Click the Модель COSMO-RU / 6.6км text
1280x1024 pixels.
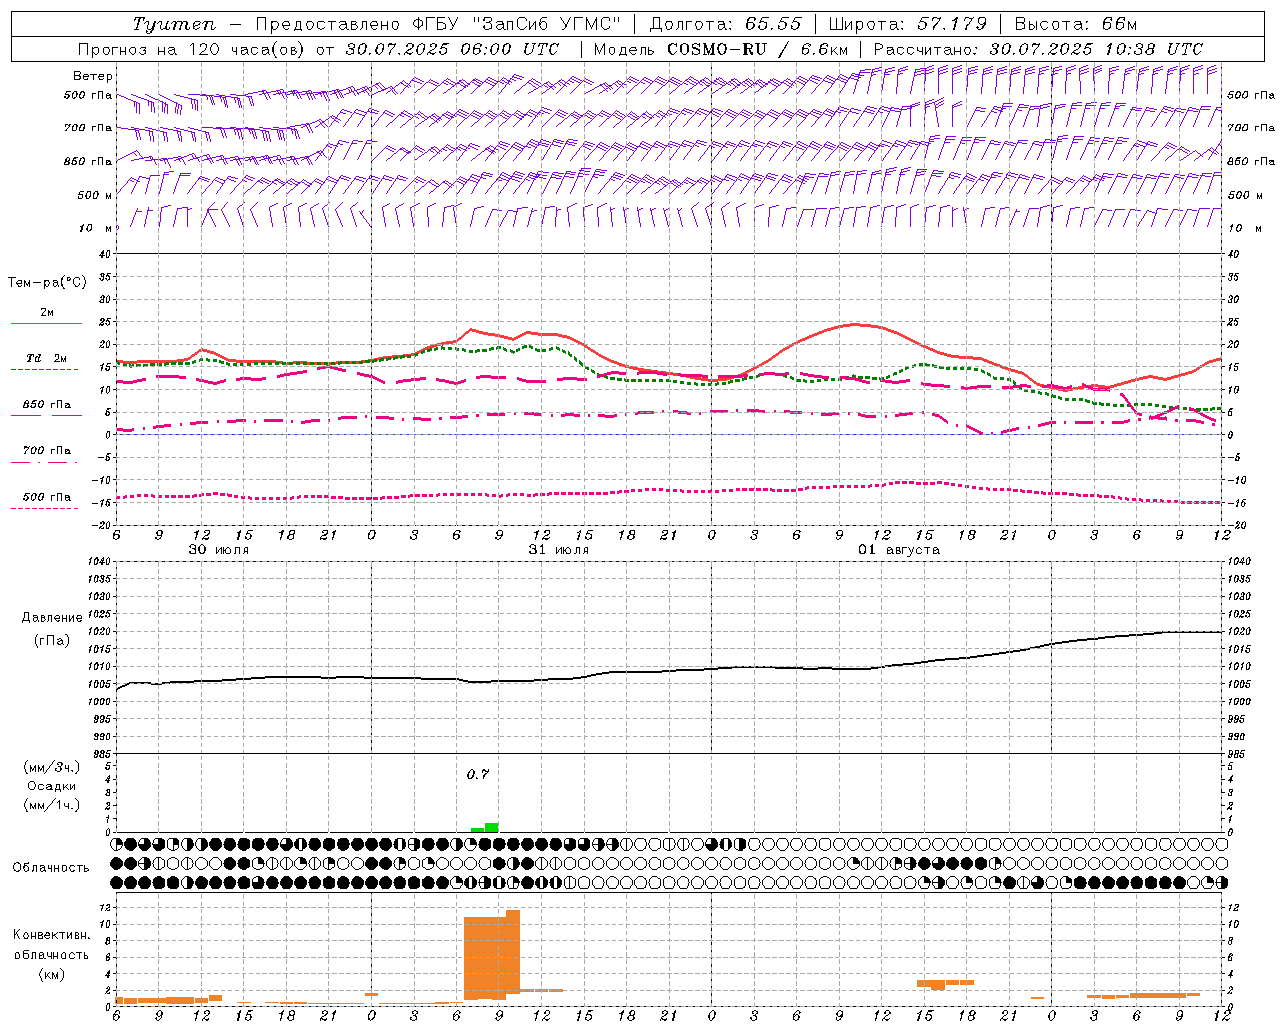point(721,49)
